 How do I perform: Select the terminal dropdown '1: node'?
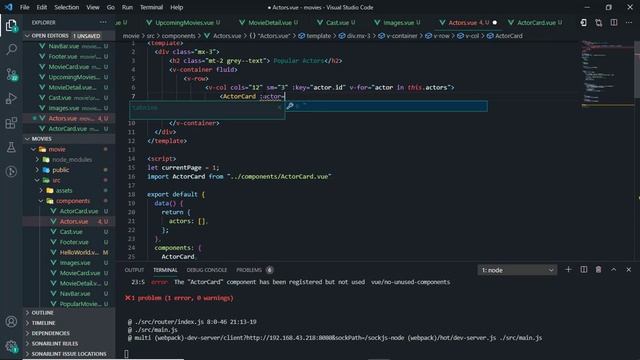point(517,270)
